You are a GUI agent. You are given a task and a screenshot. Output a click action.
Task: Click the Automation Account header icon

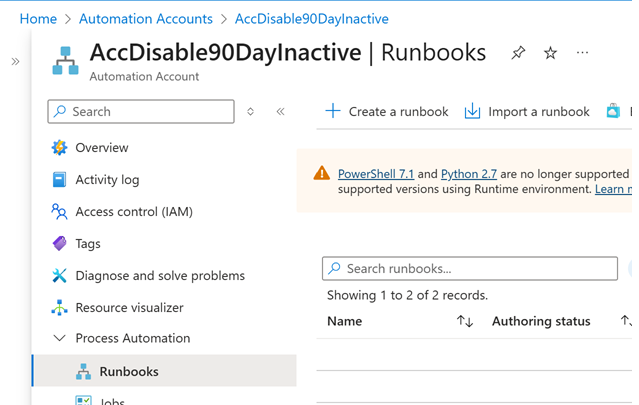click(x=65, y=61)
